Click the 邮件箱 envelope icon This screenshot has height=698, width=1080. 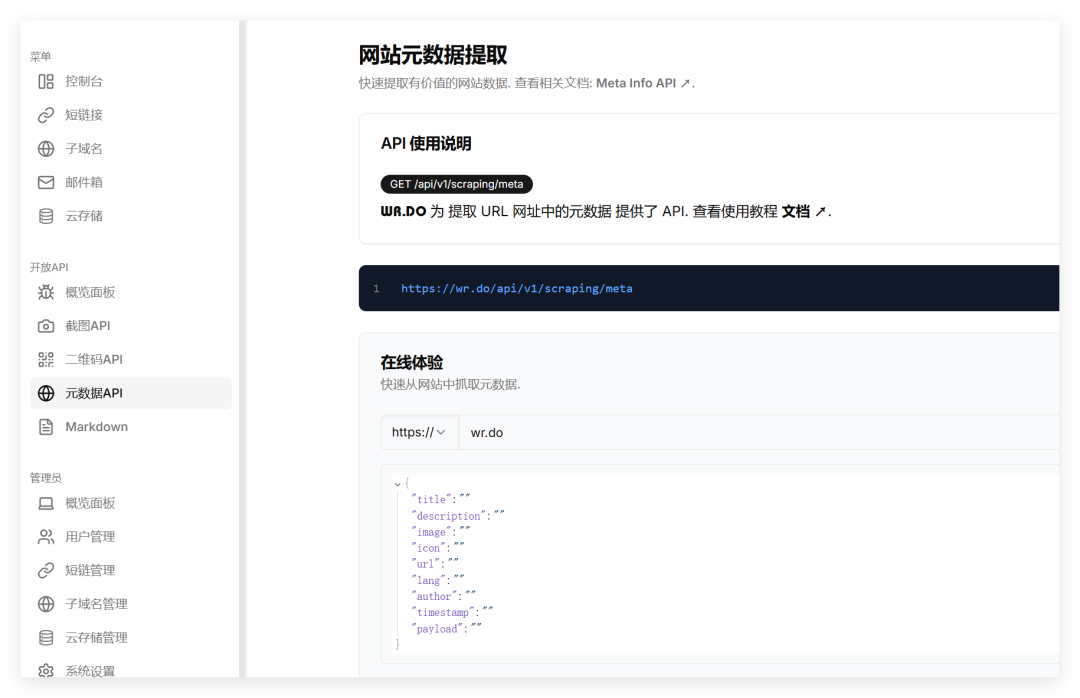(x=46, y=183)
